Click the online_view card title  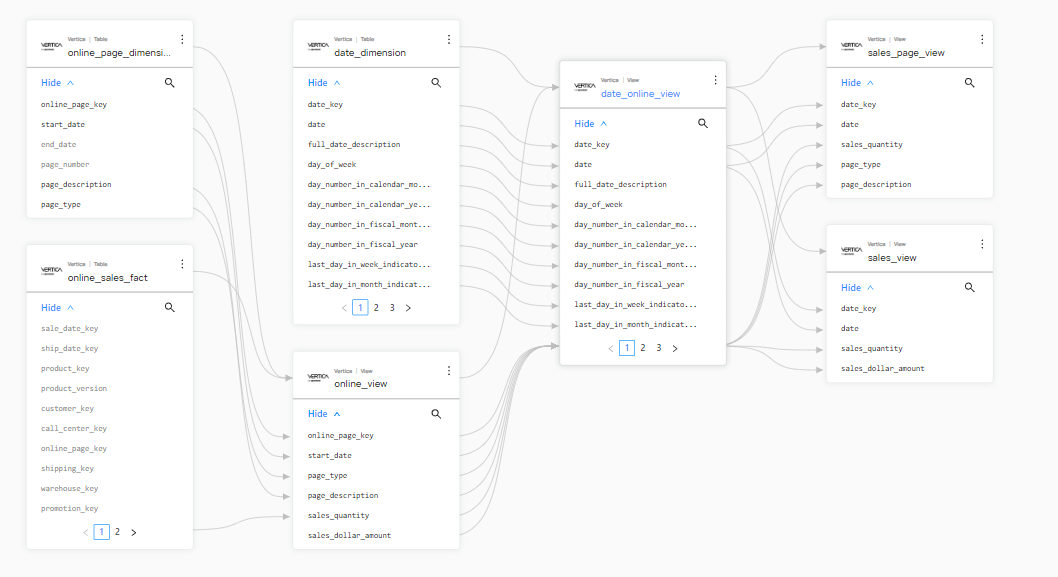(x=360, y=384)
